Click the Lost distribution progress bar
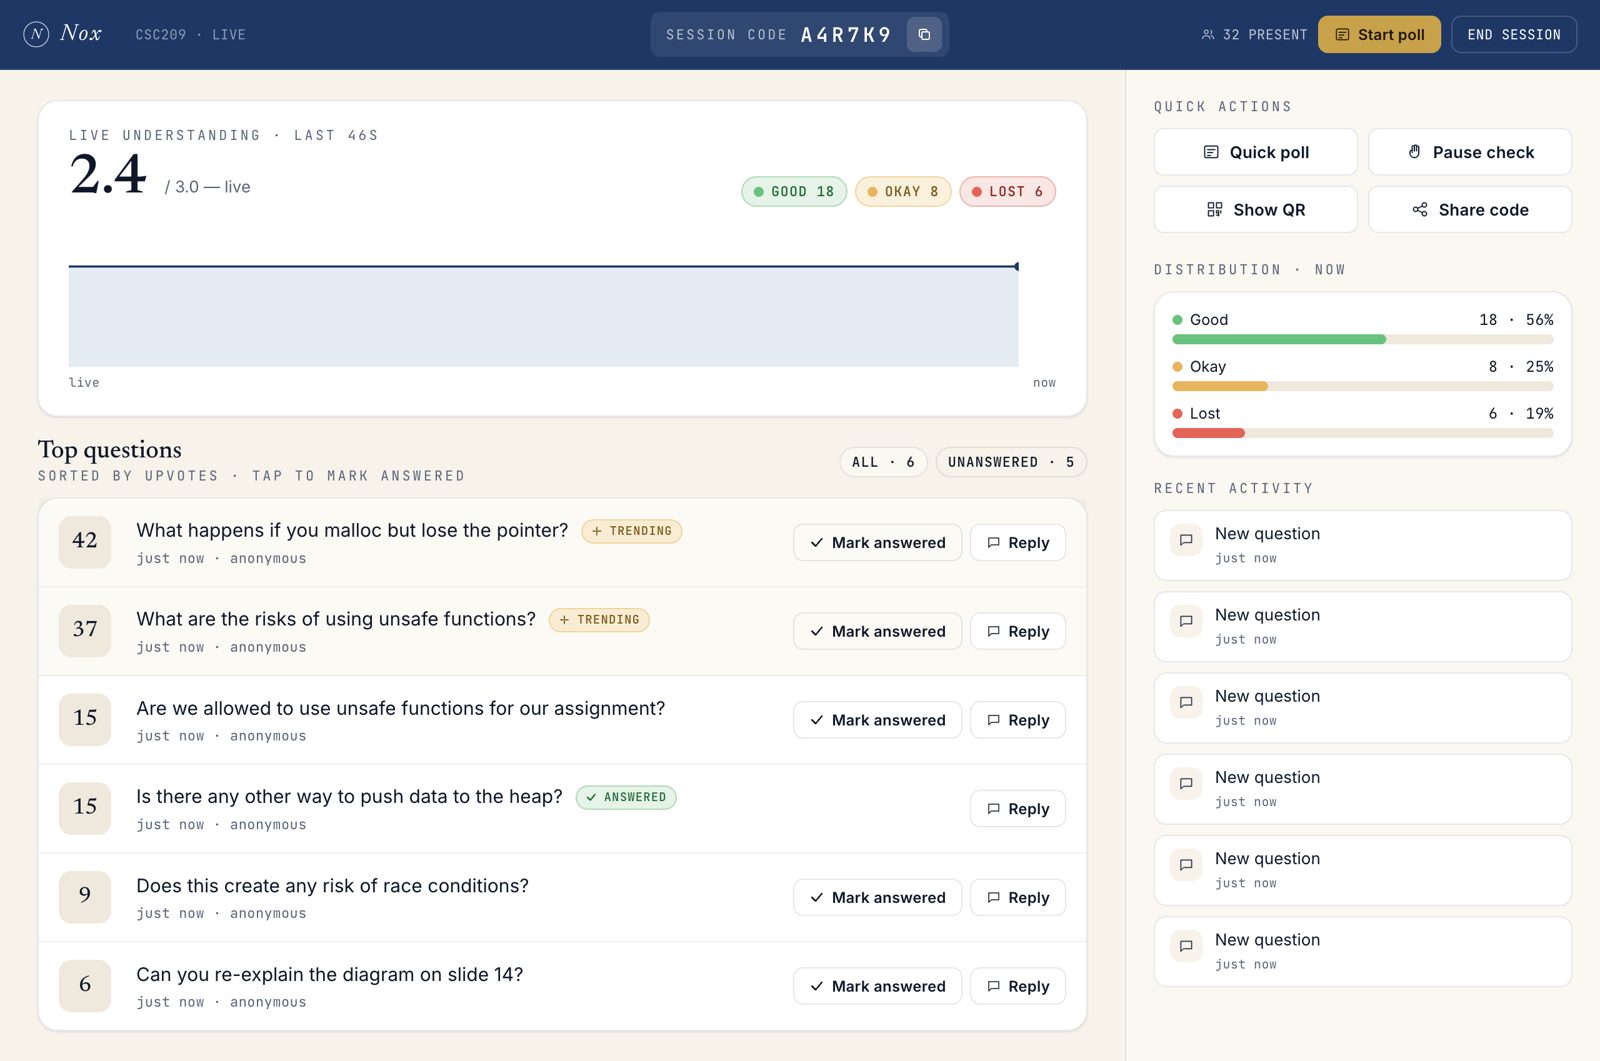The image size is (1600, 1061). tap(1362, 433)
